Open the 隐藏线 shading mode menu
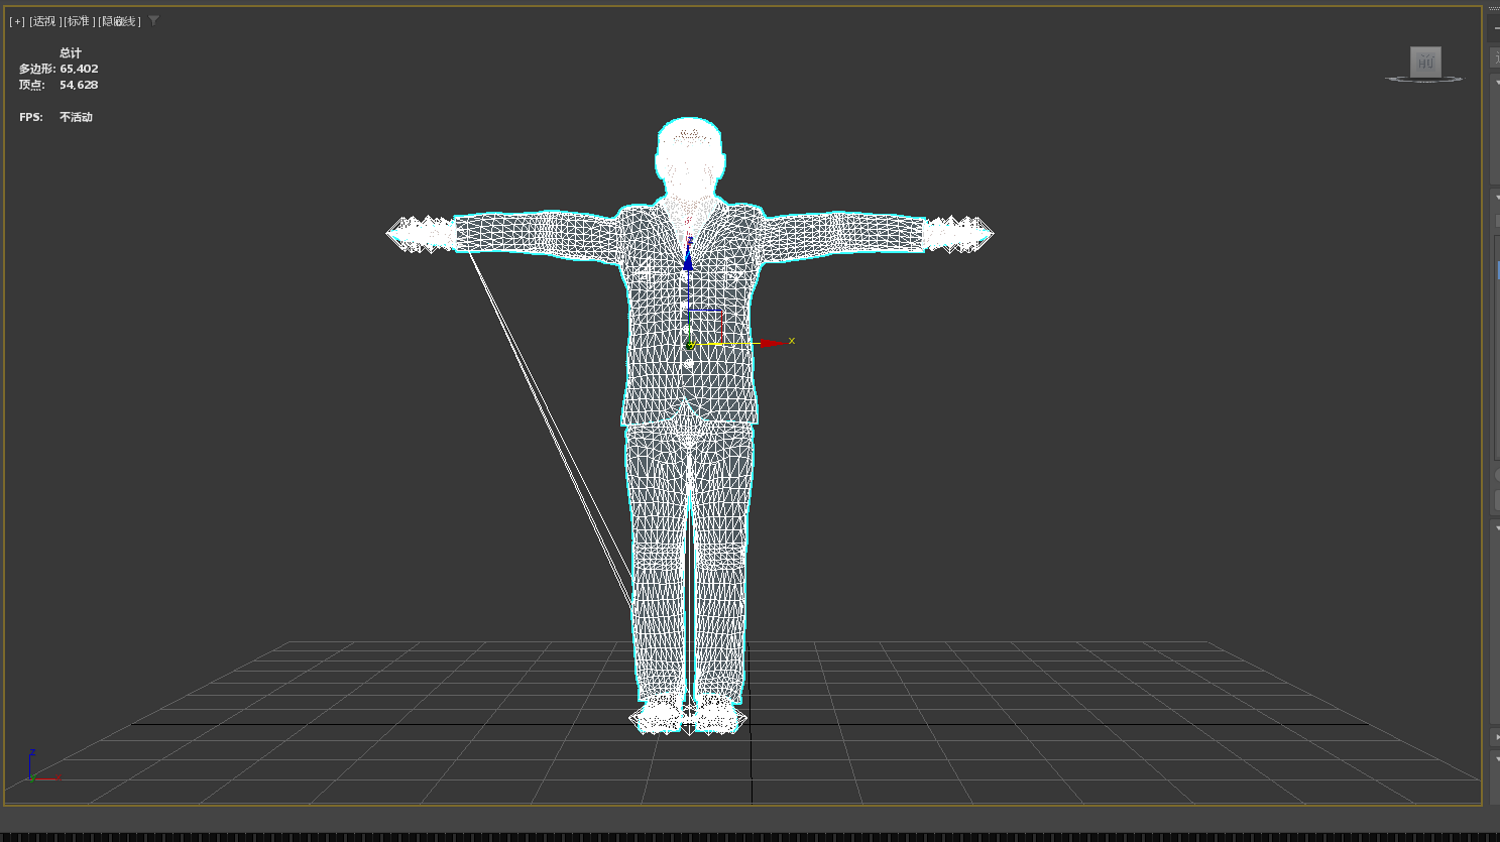The image size is (1500, 842). coord(119,21)
